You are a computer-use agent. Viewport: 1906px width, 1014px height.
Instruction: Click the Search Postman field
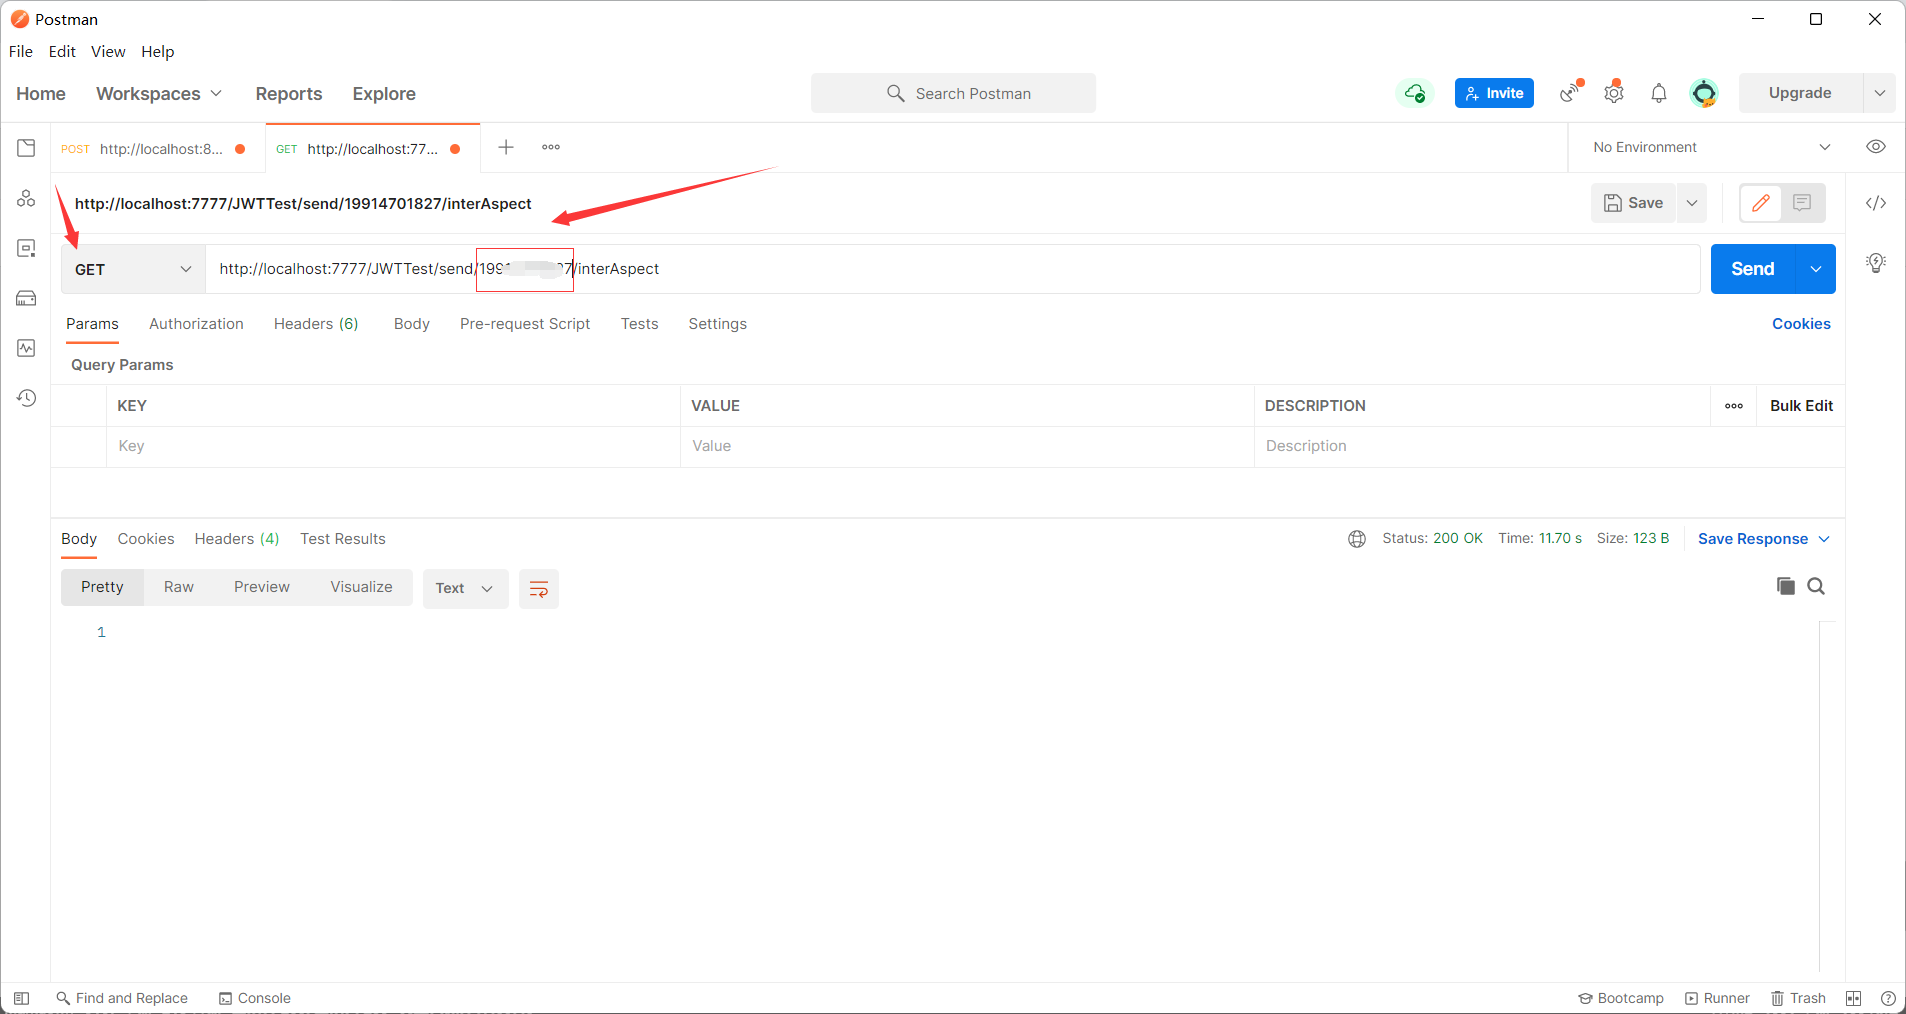click(953, 93)
